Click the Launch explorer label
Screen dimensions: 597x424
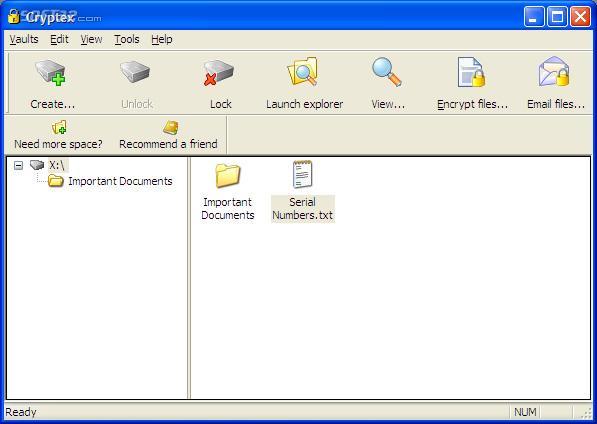tap(305, 104)
